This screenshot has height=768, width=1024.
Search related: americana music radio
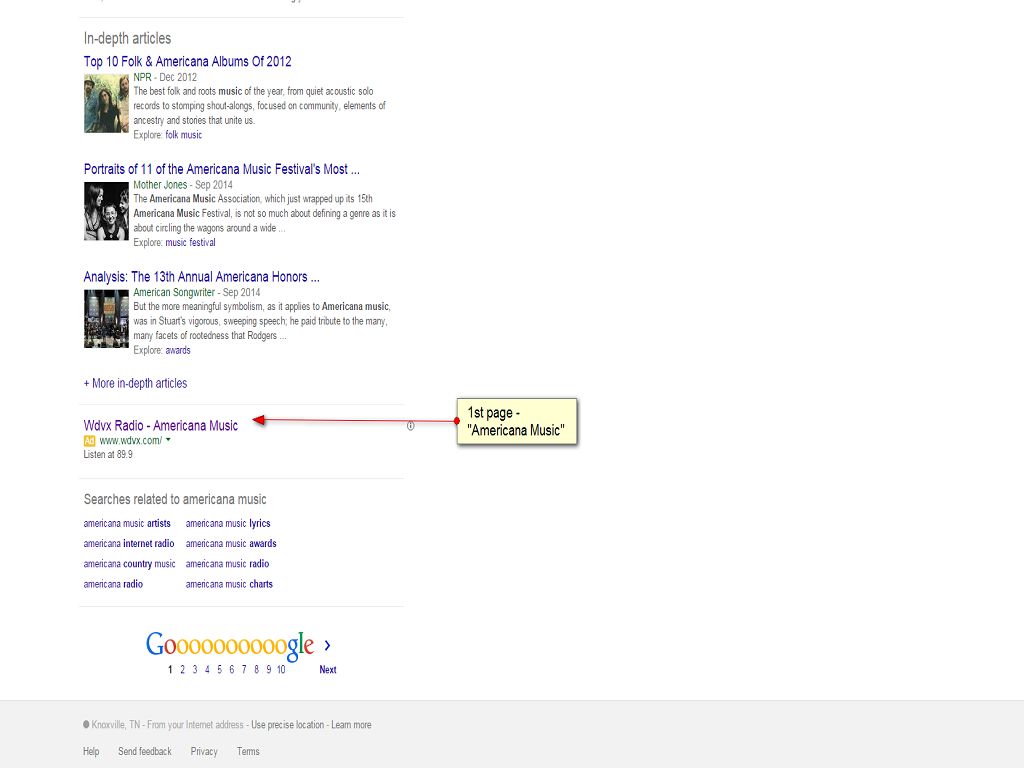point(227,564)
